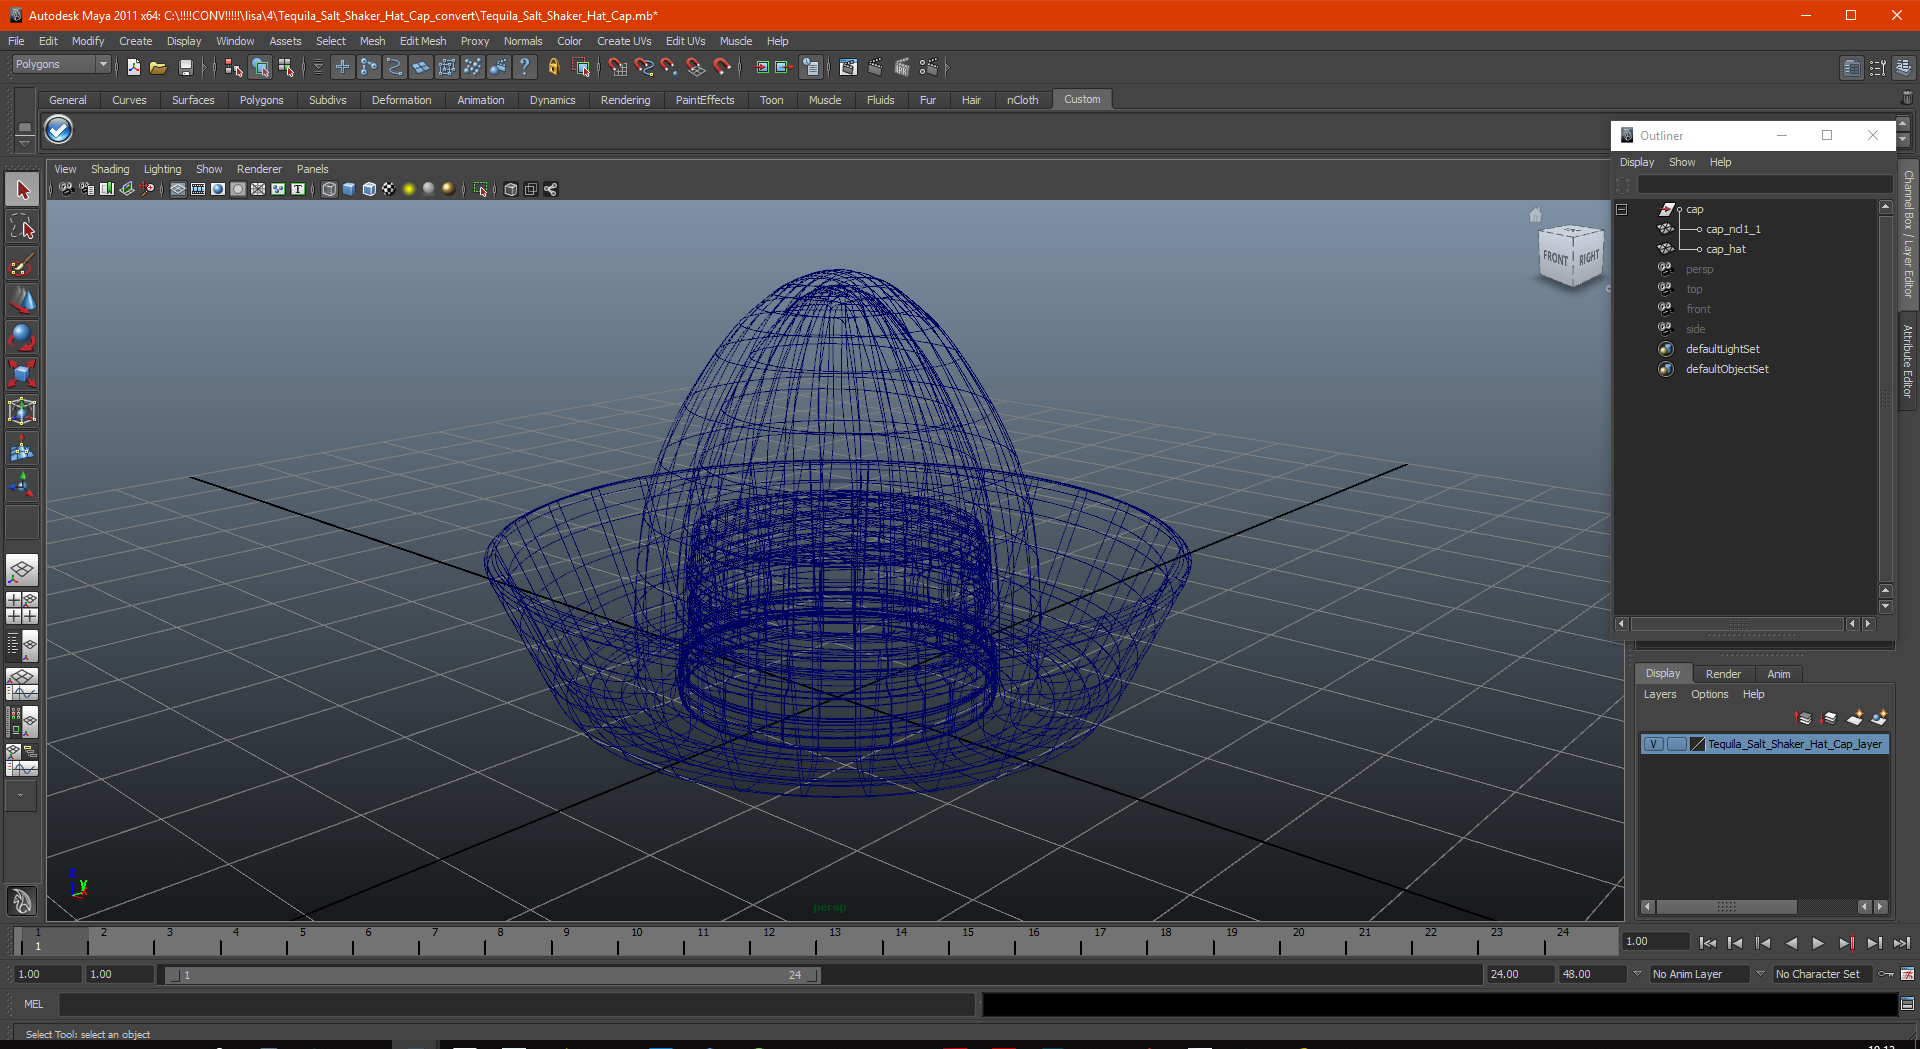Click Render current frame clapboard icon

(875, 67)
